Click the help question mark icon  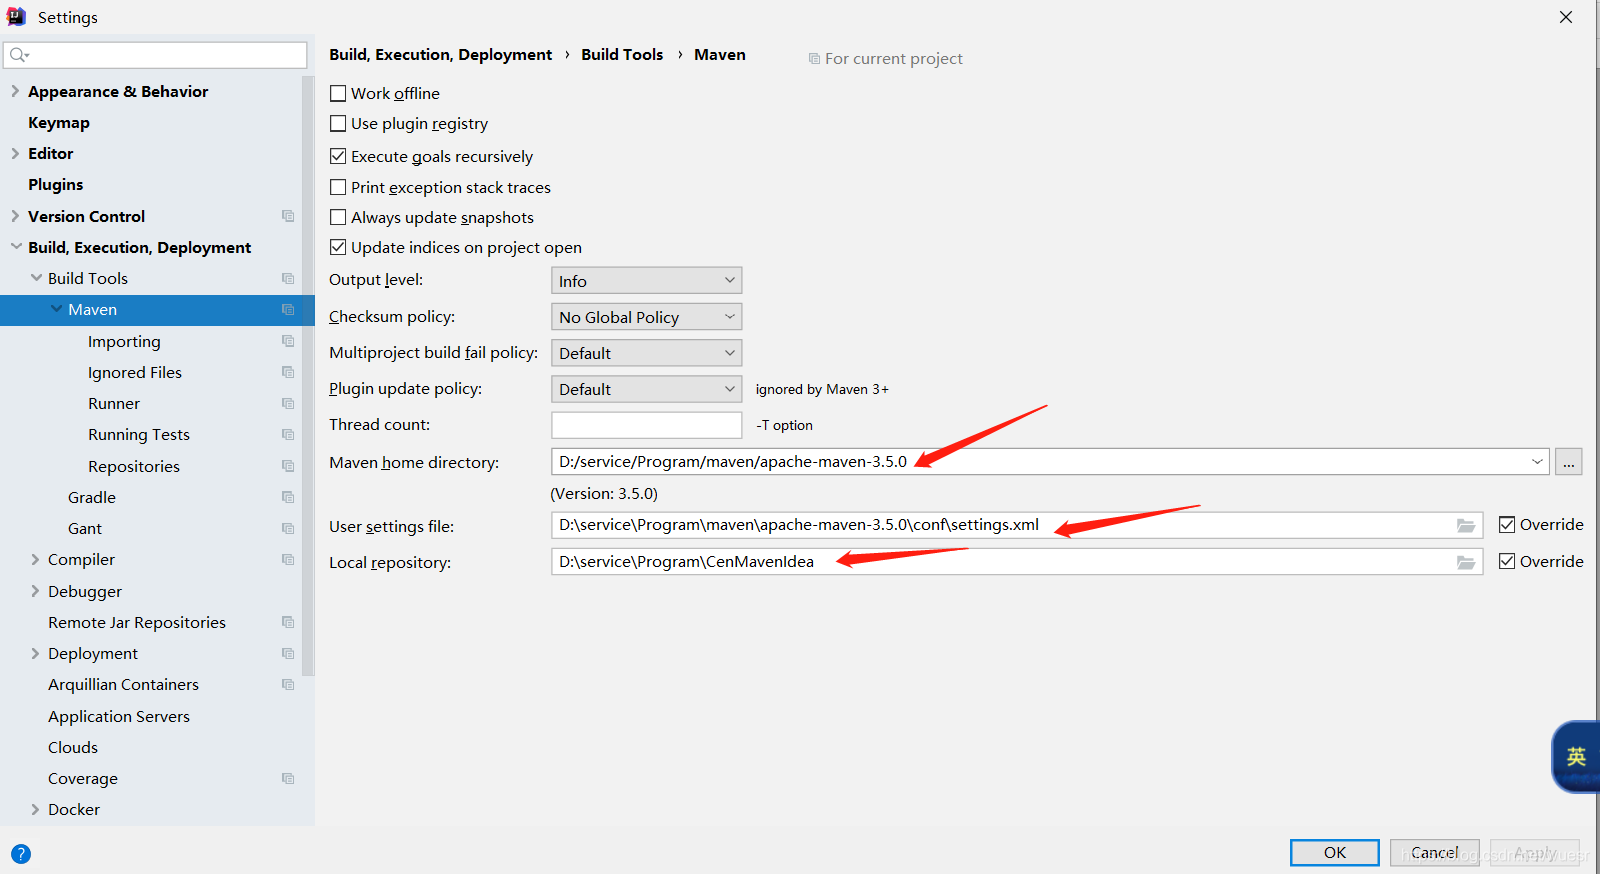(21, 854)
